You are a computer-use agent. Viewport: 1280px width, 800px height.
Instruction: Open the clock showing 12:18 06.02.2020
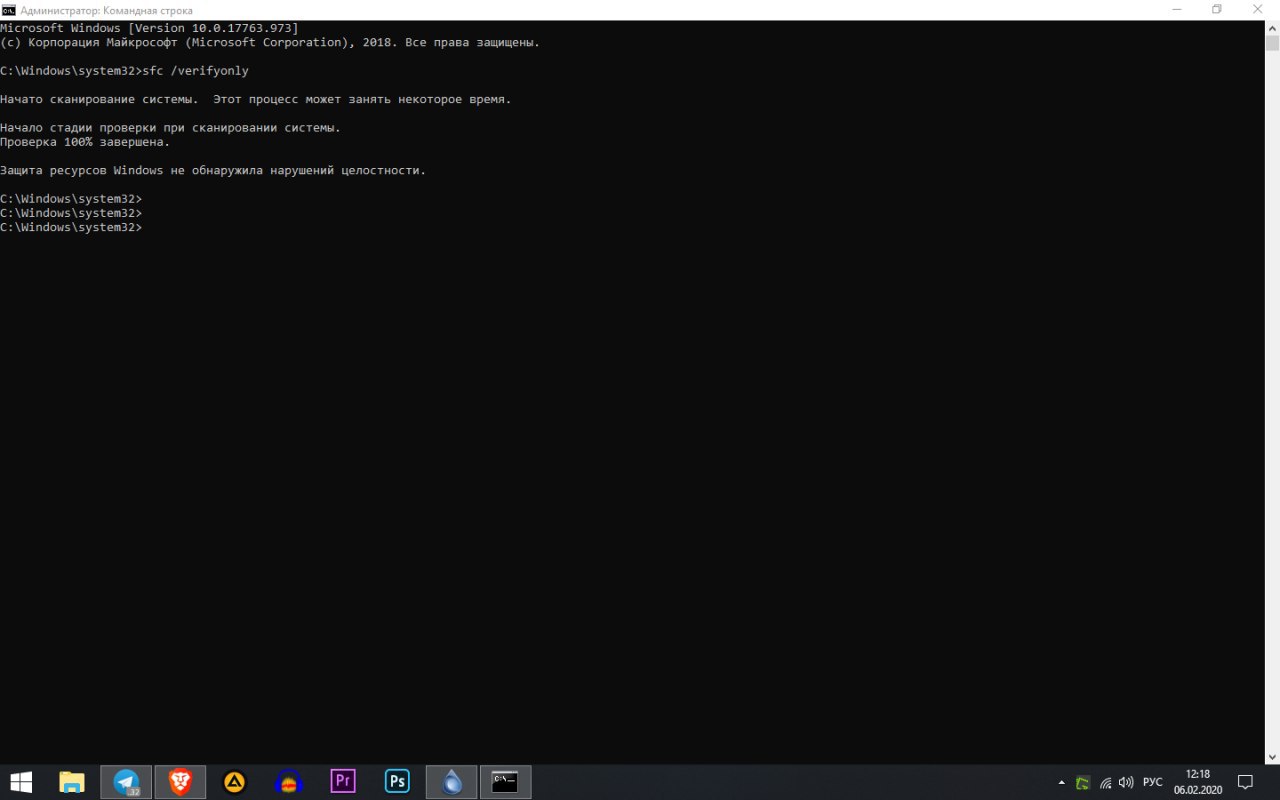1198,782
